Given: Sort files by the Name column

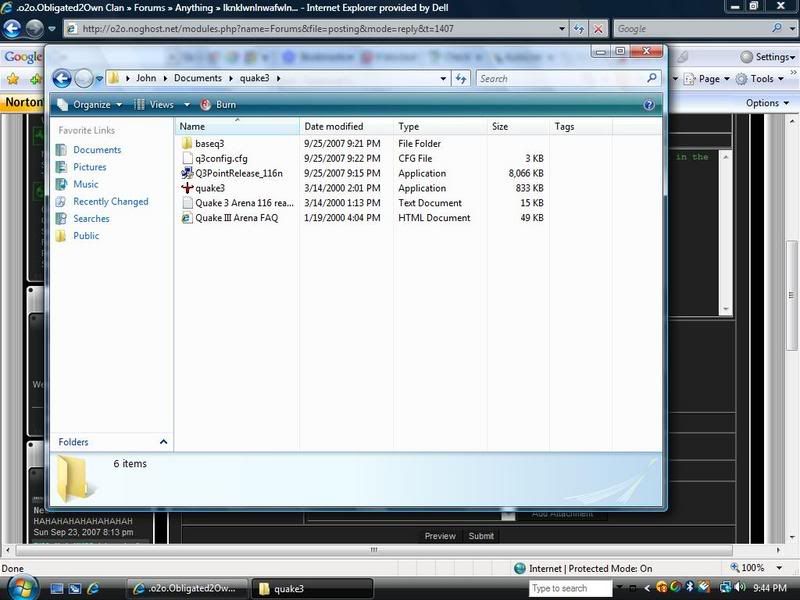Looking at the screenshot, I should point(237,127).
